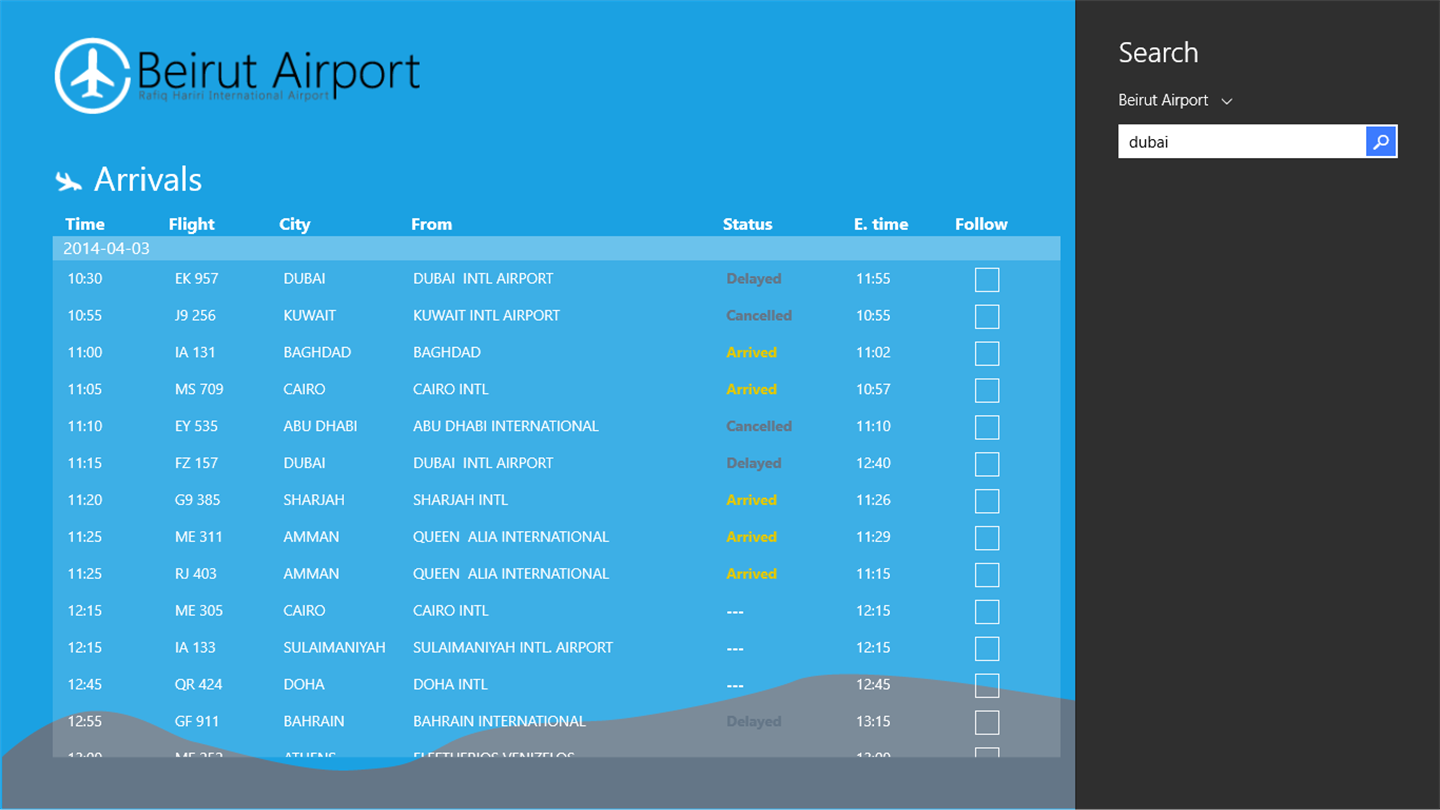1440x810 pixels.
Task: Select flight number FZ 157
Action: click(x=196, y=463)
